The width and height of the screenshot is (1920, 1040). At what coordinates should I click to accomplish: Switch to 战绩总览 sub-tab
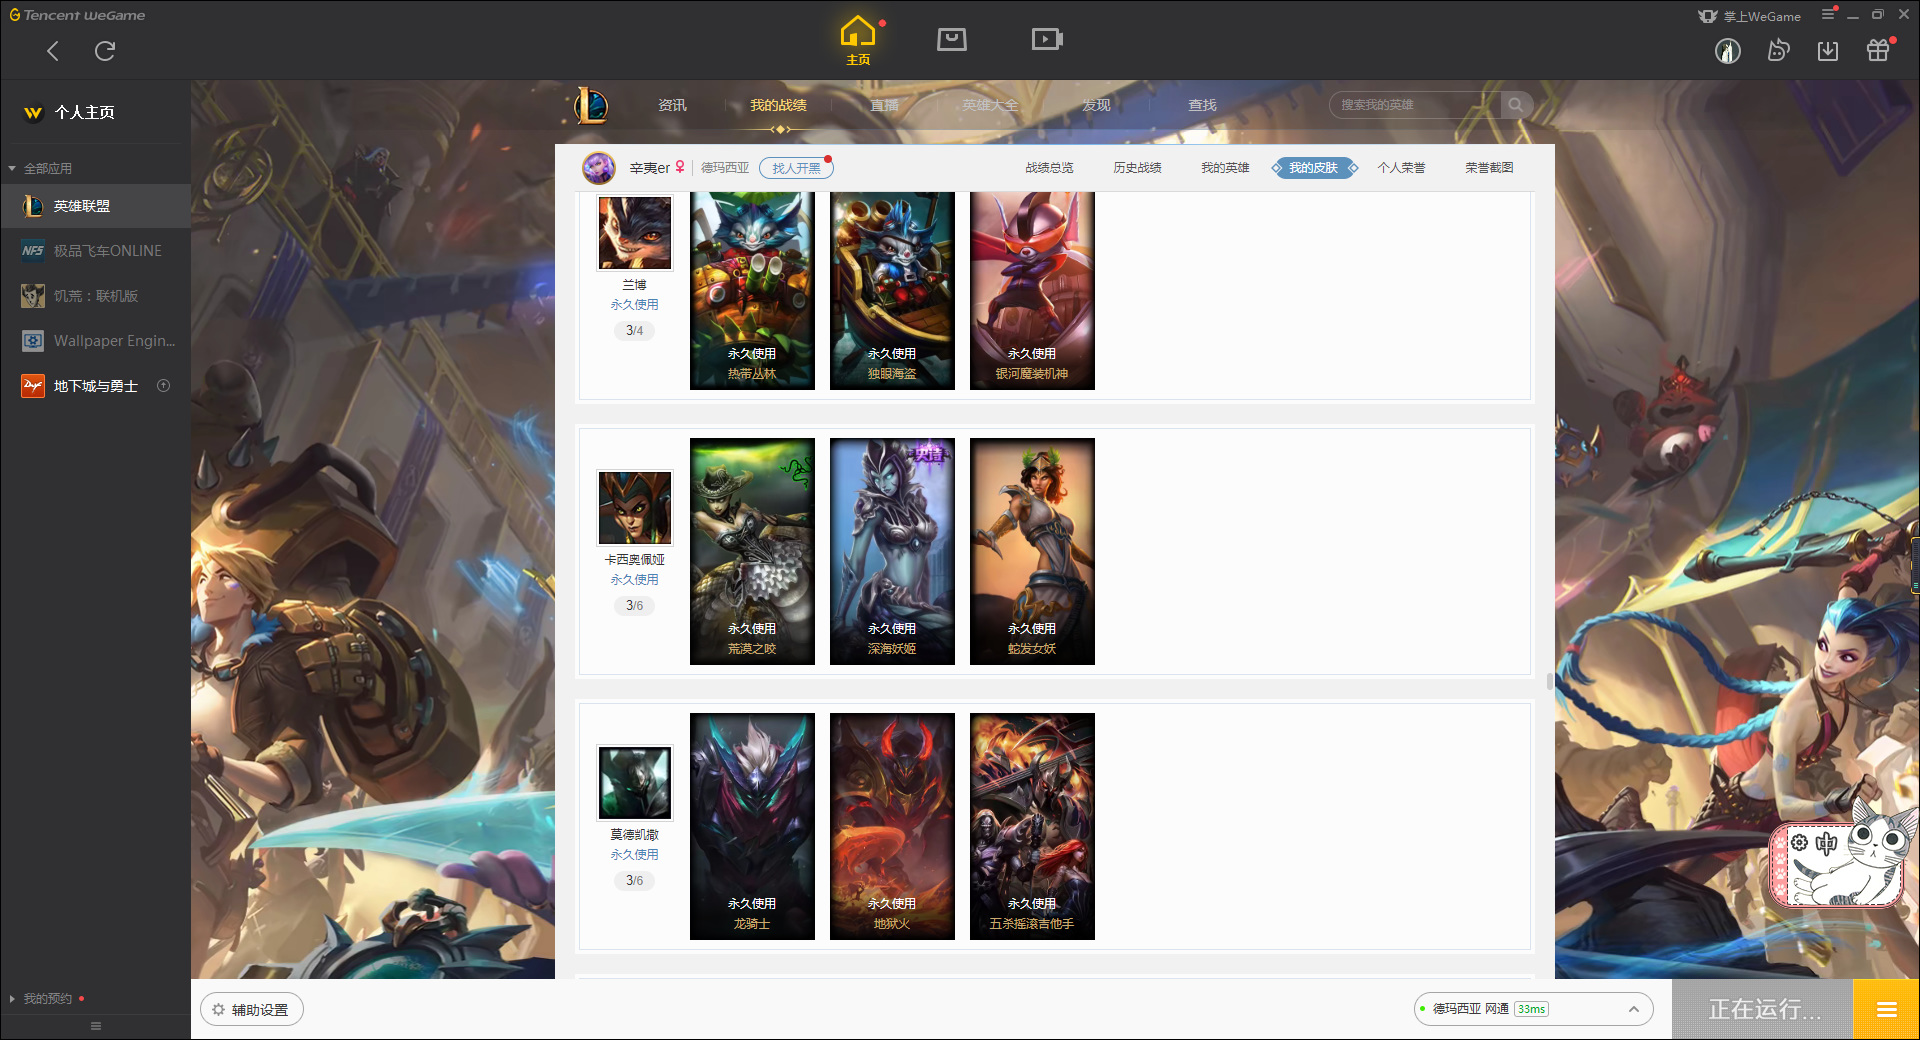tap(1049, 168)
